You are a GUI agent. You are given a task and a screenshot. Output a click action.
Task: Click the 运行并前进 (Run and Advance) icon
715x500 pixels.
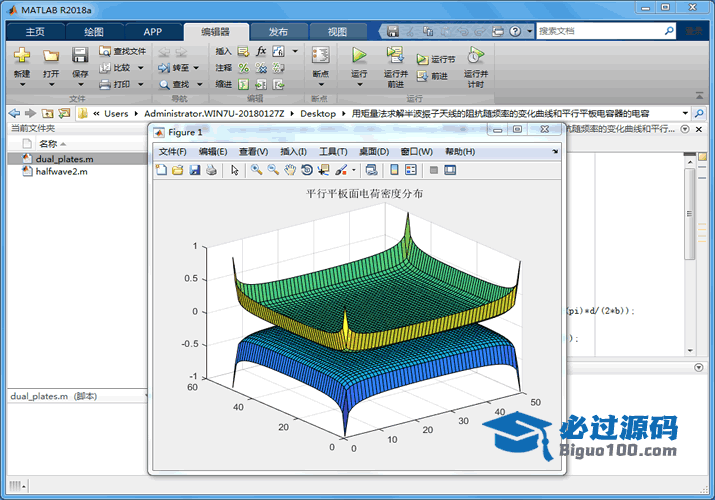pos(395,55)
